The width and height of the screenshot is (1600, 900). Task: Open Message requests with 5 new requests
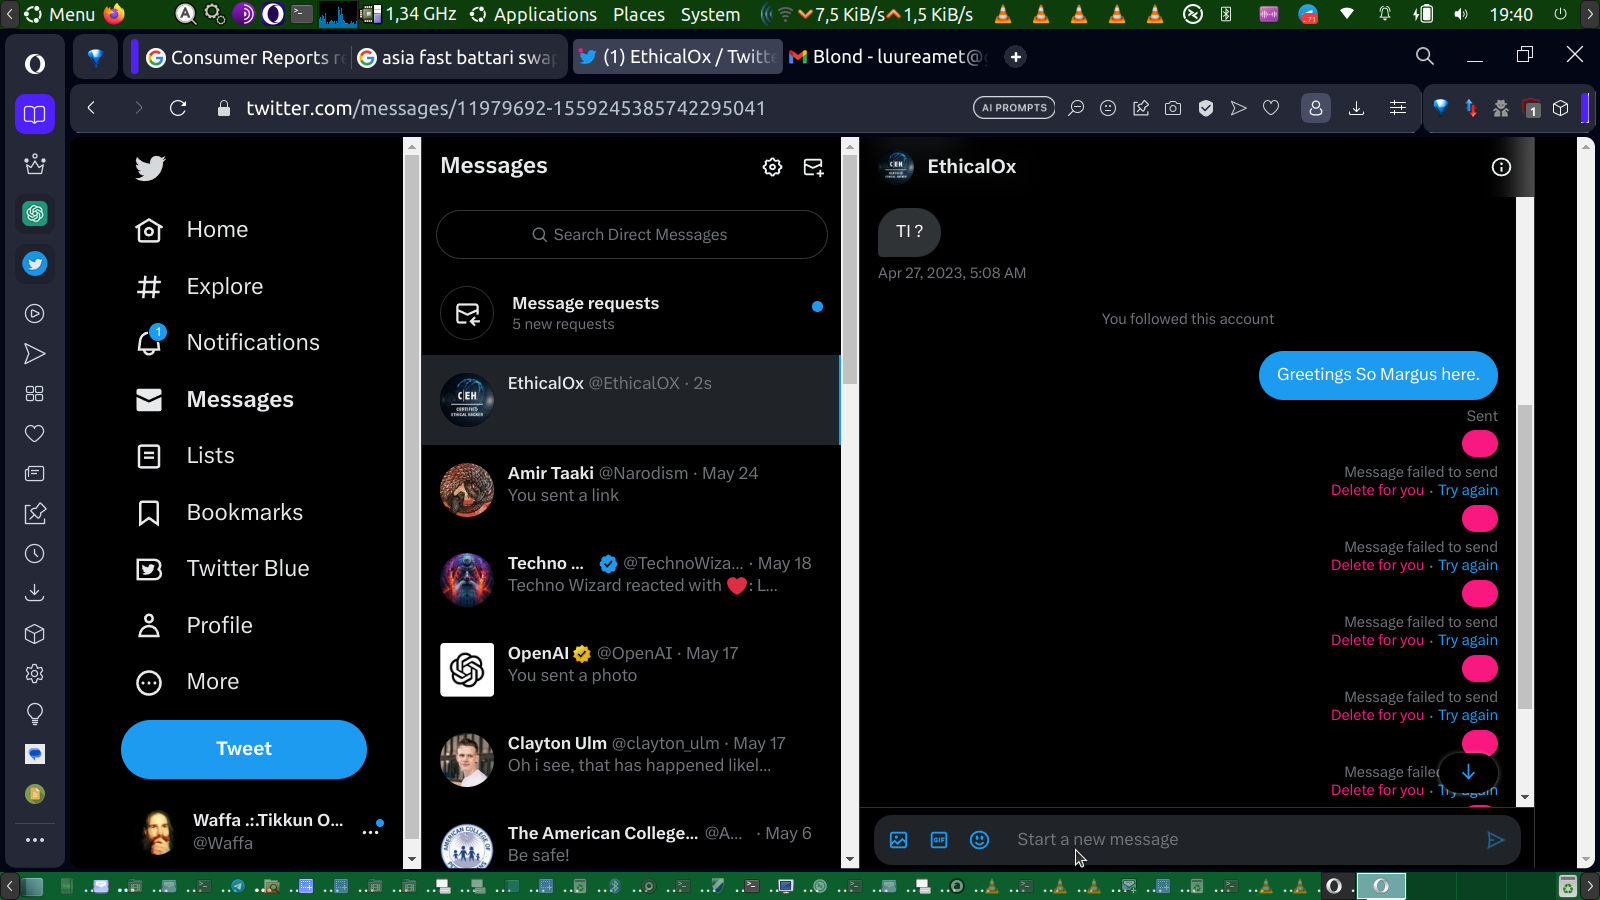(x=631, y=313)
